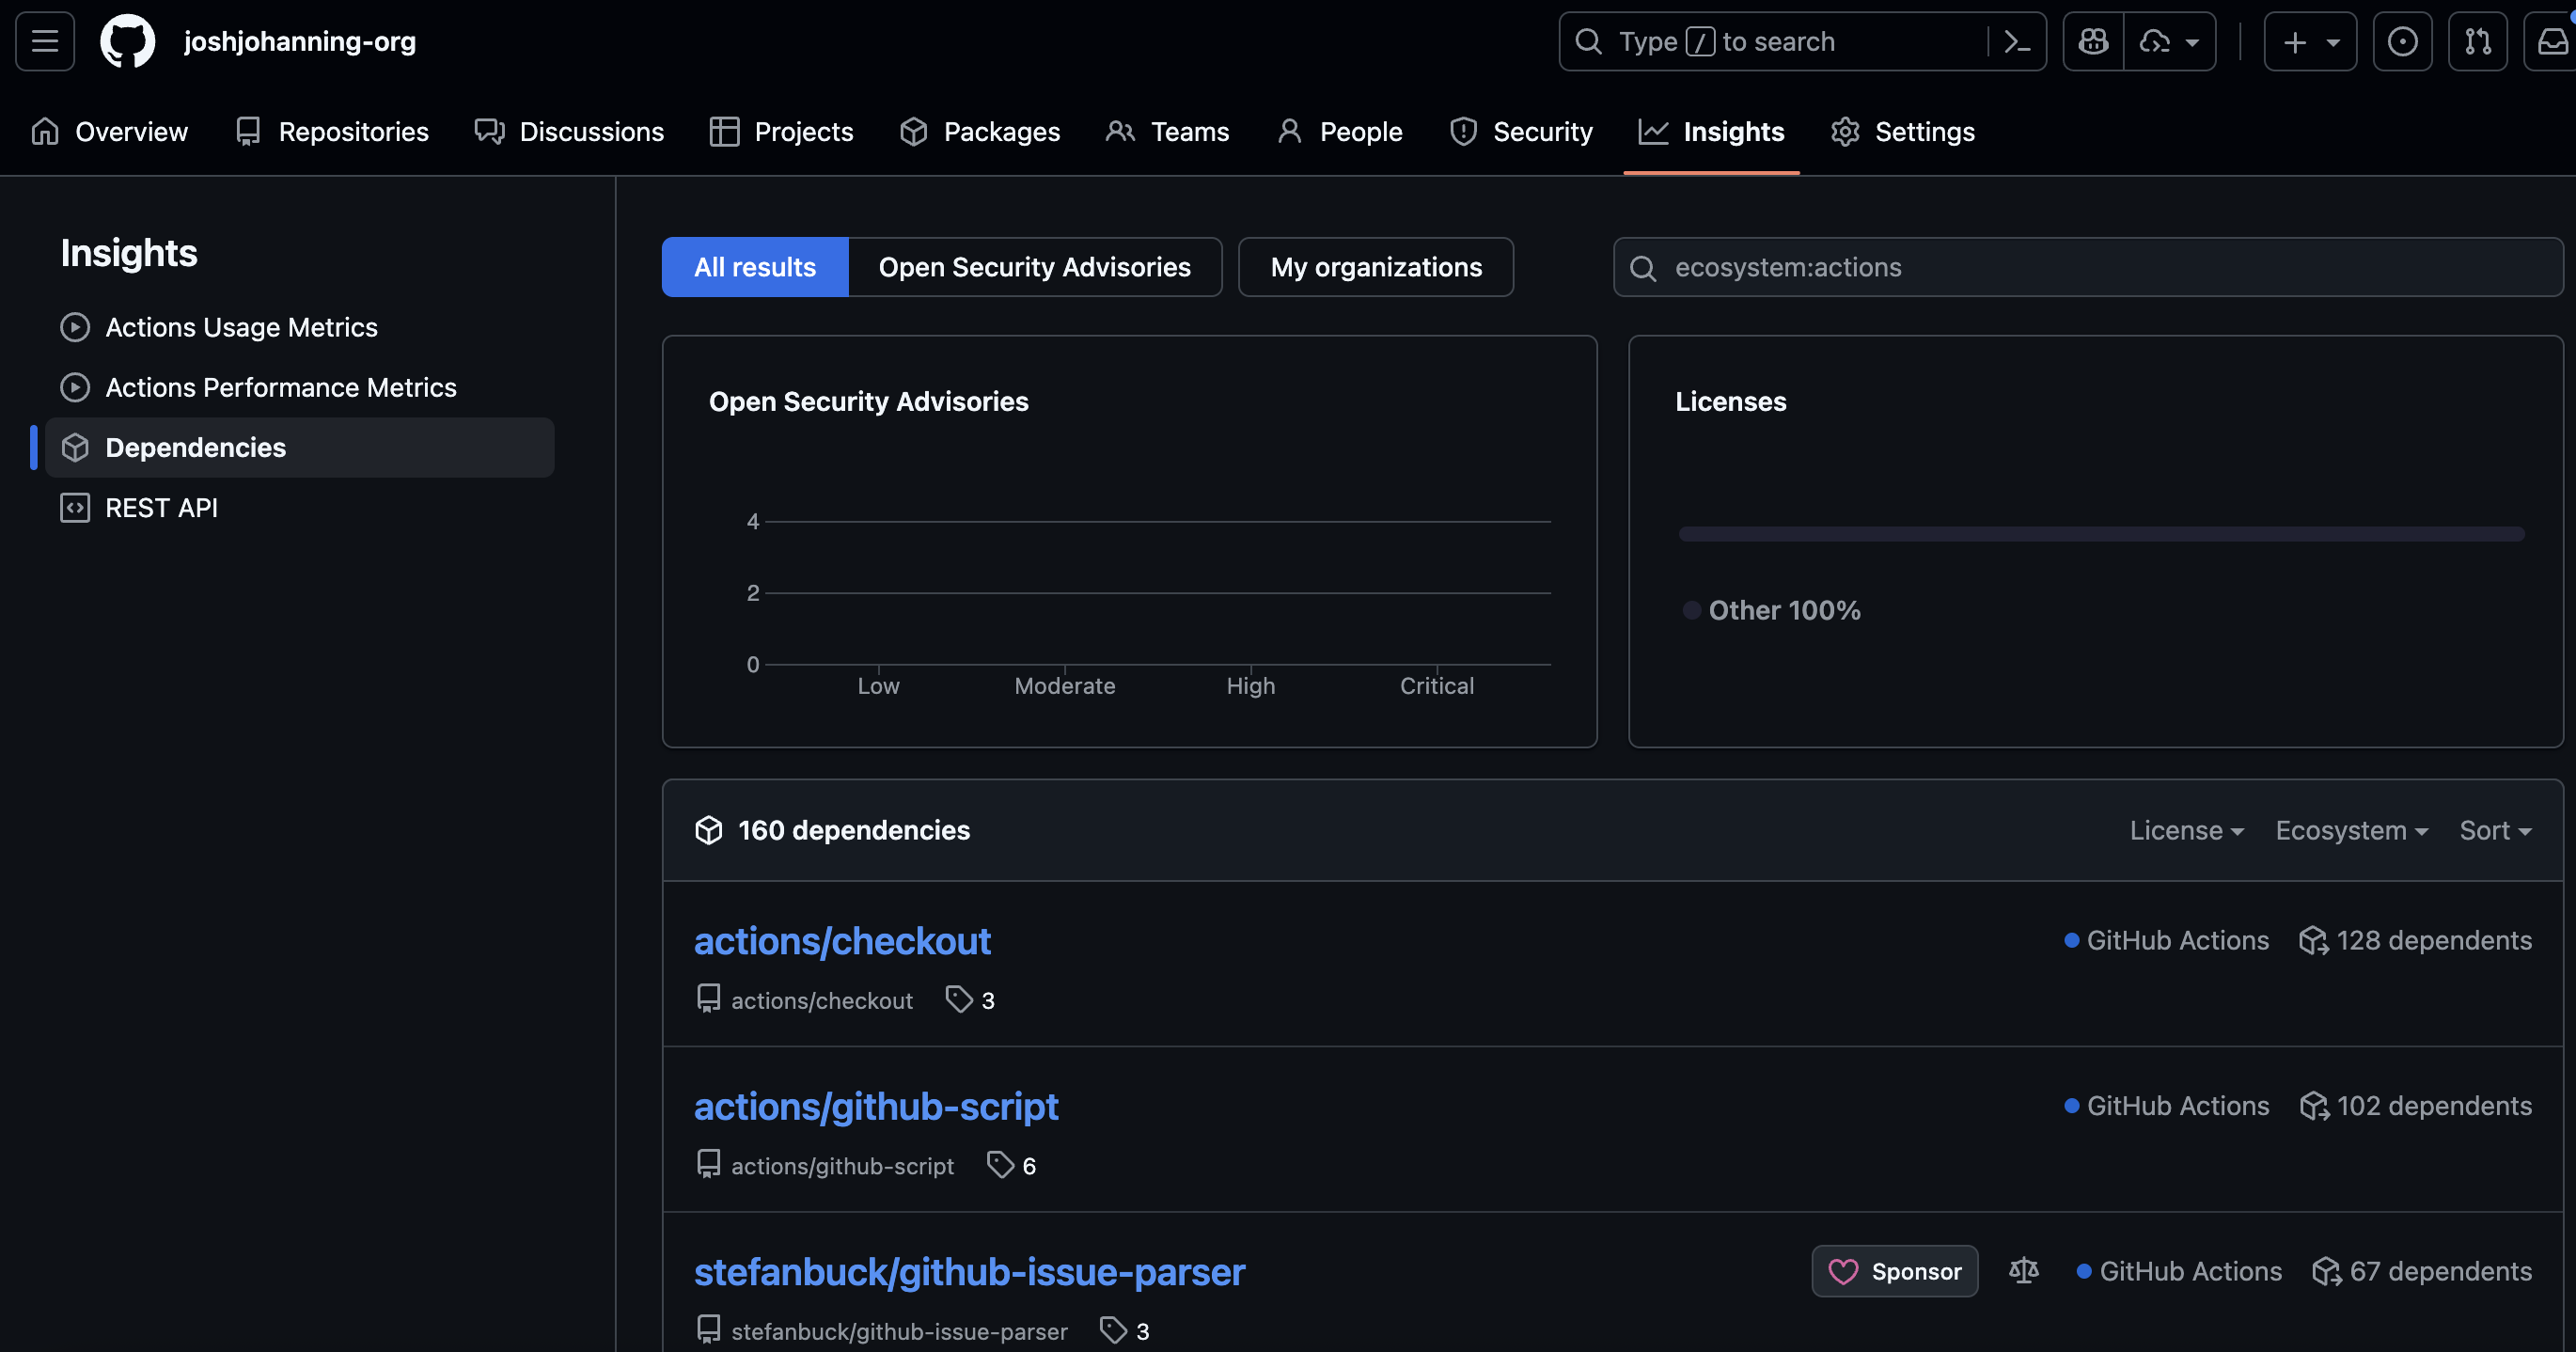Open the create new plus menu
The height and width of the screenshot is (1352, 2576).
click(2310, 41)
